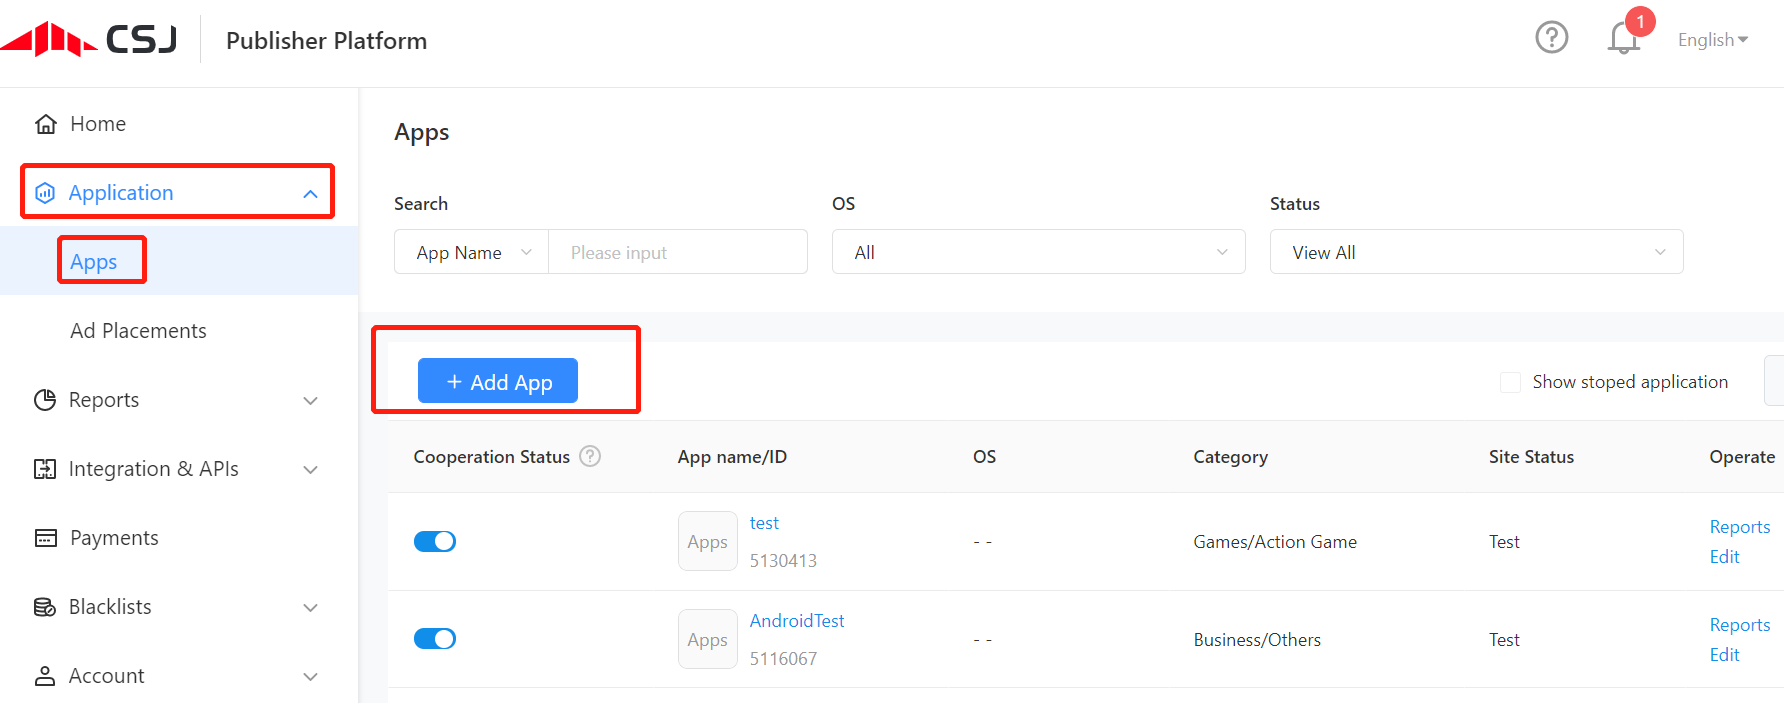1784x703 pixels.
Task: Open Reports link for test app
Action: click(x=1739, y=527)
